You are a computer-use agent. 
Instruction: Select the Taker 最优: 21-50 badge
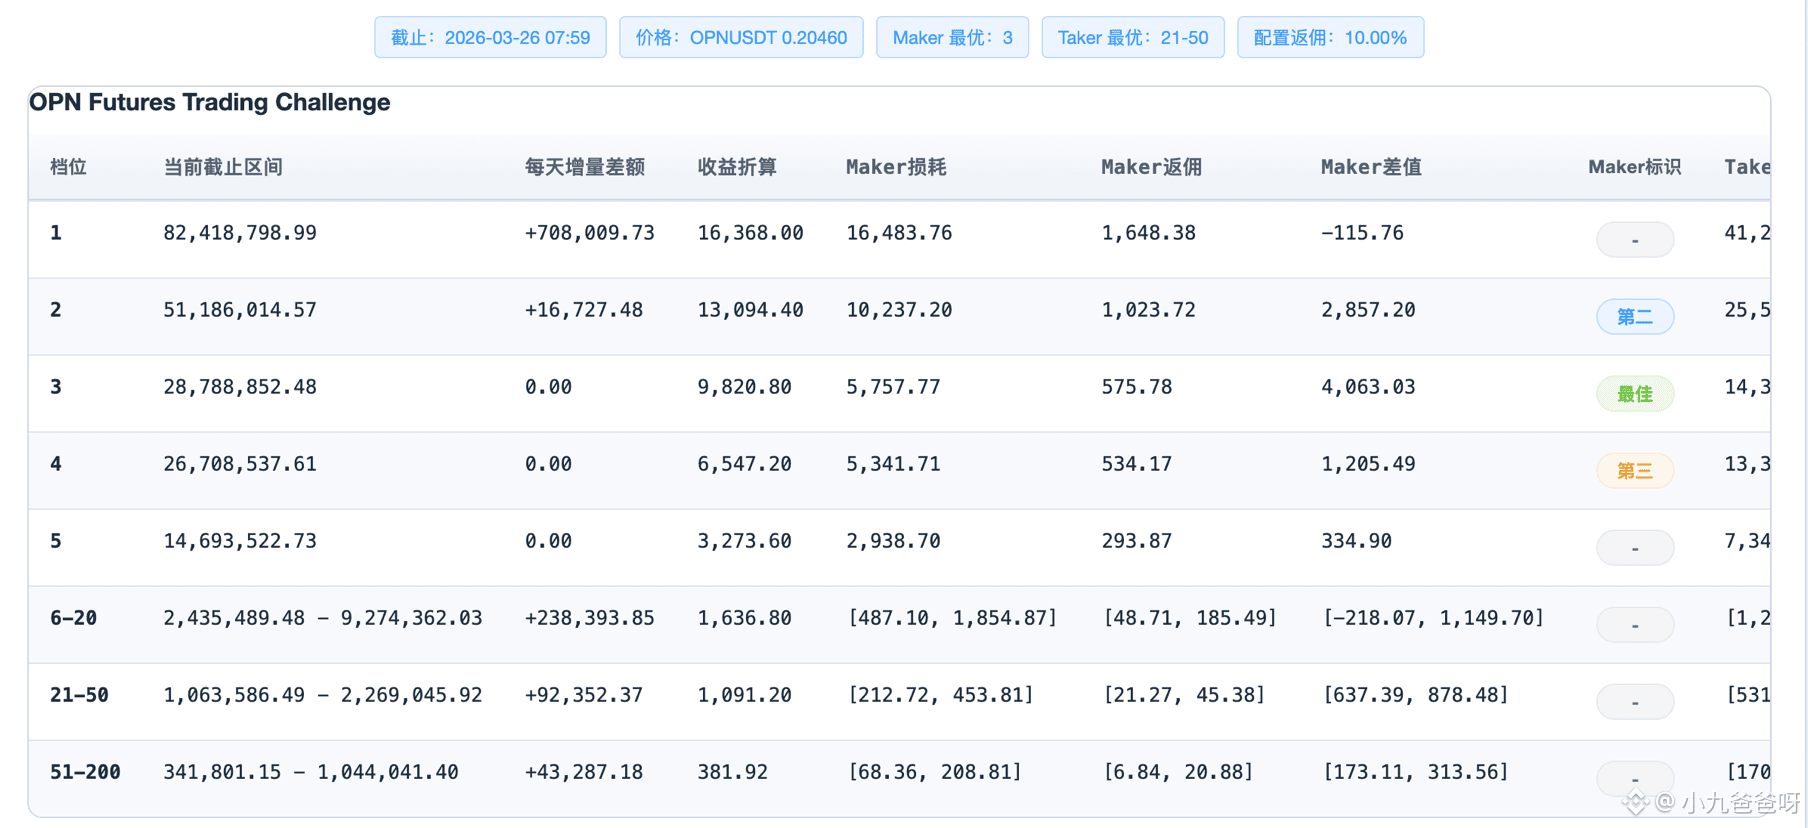1133,38
